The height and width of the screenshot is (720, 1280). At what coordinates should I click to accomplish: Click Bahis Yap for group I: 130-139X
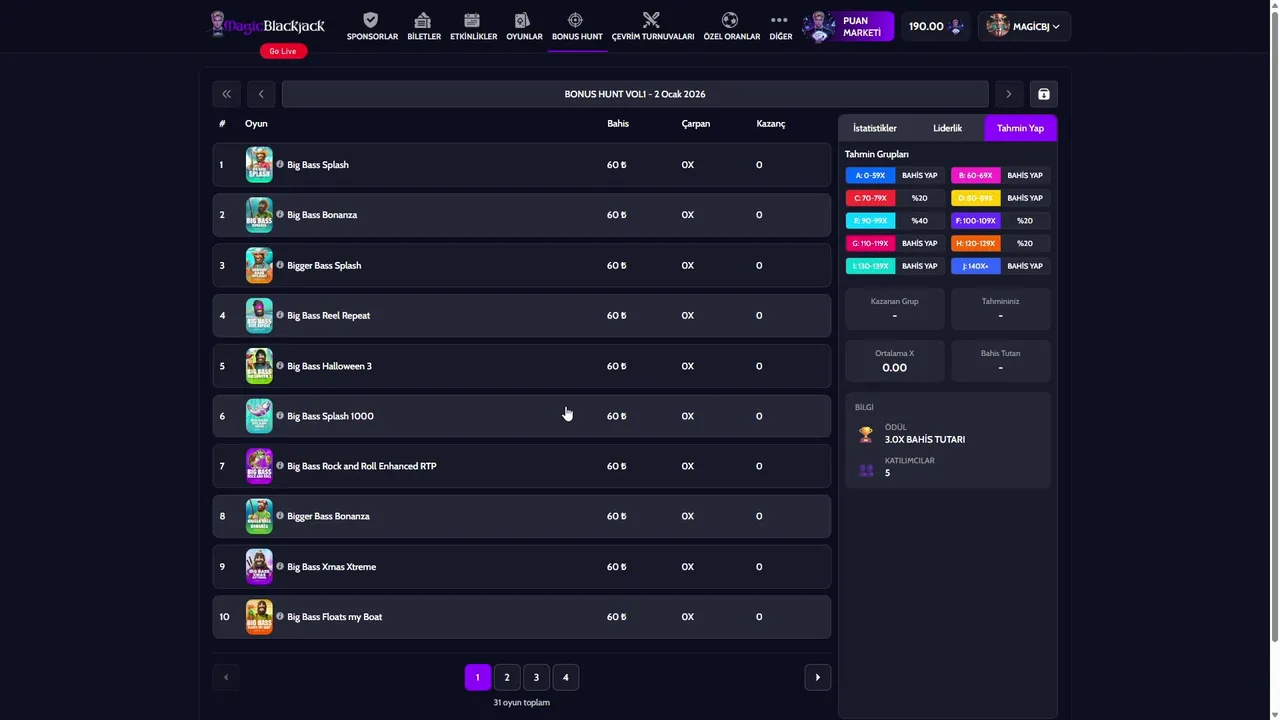920,266
